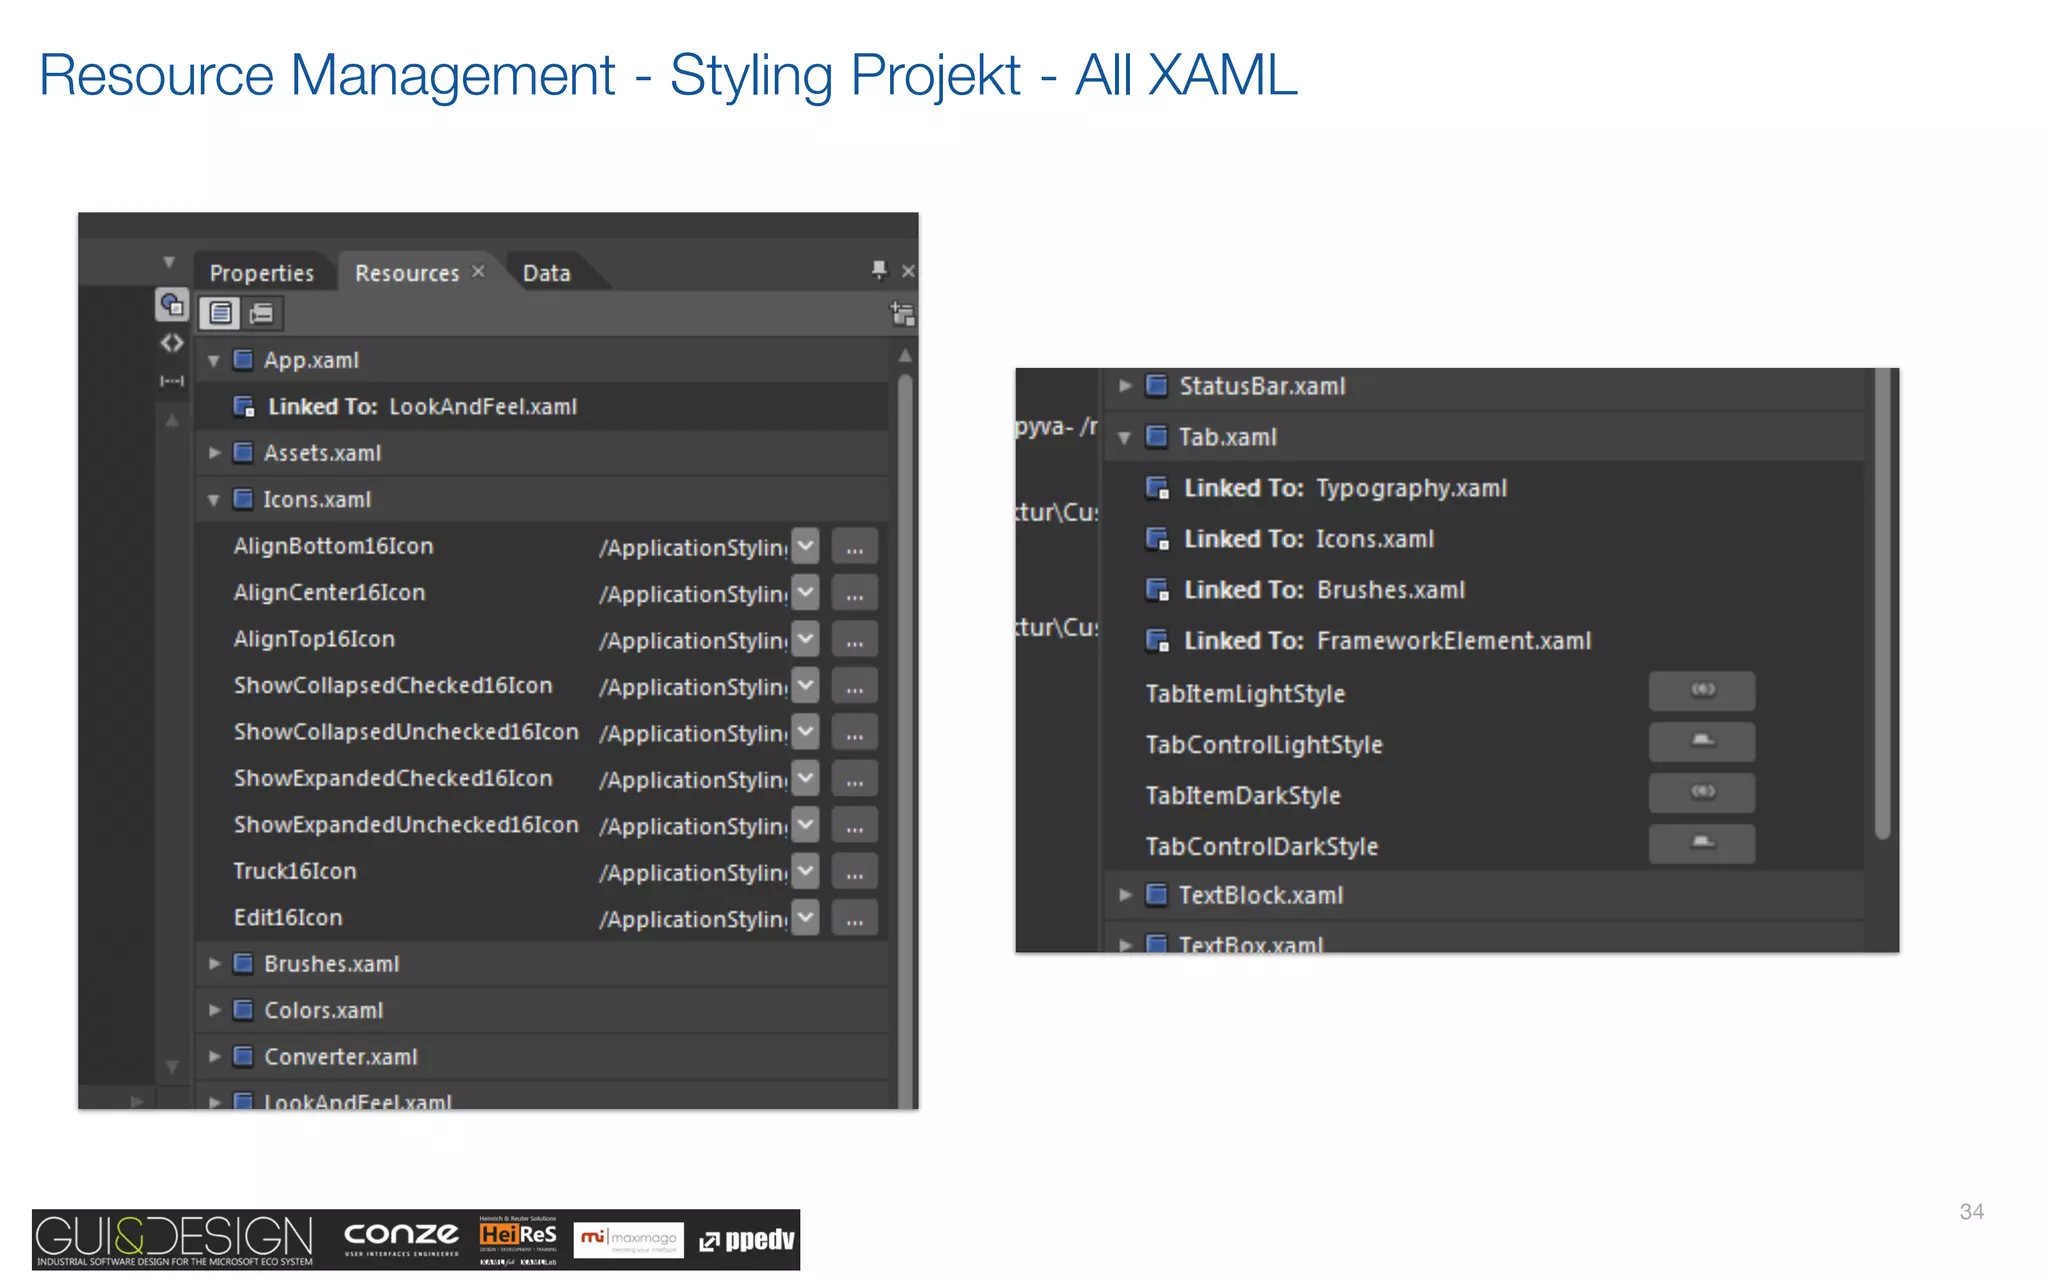Open the Edit16Icon source dropdown
The image size is (2048, 1280).
point(806,918)
